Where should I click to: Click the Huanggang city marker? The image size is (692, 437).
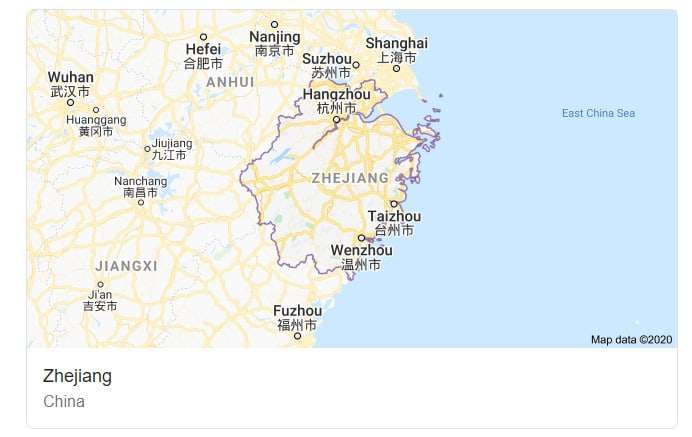pyautogui.click(x=96, y=110)
